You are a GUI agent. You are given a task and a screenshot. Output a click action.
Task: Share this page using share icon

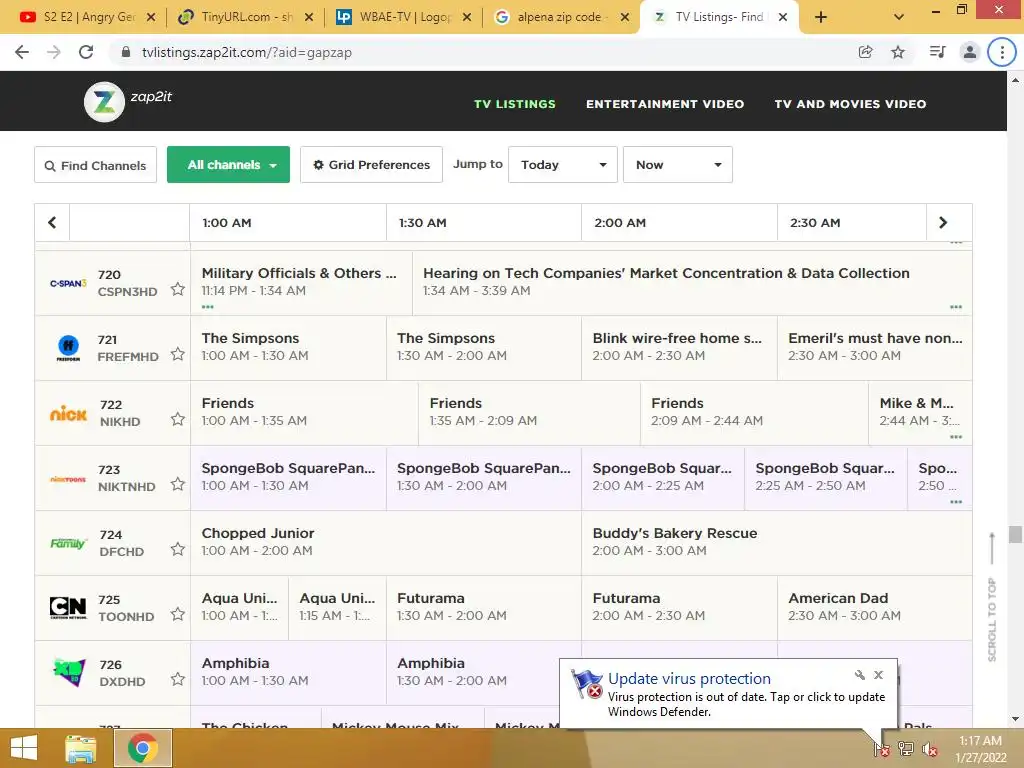click(x=865, y=52)
